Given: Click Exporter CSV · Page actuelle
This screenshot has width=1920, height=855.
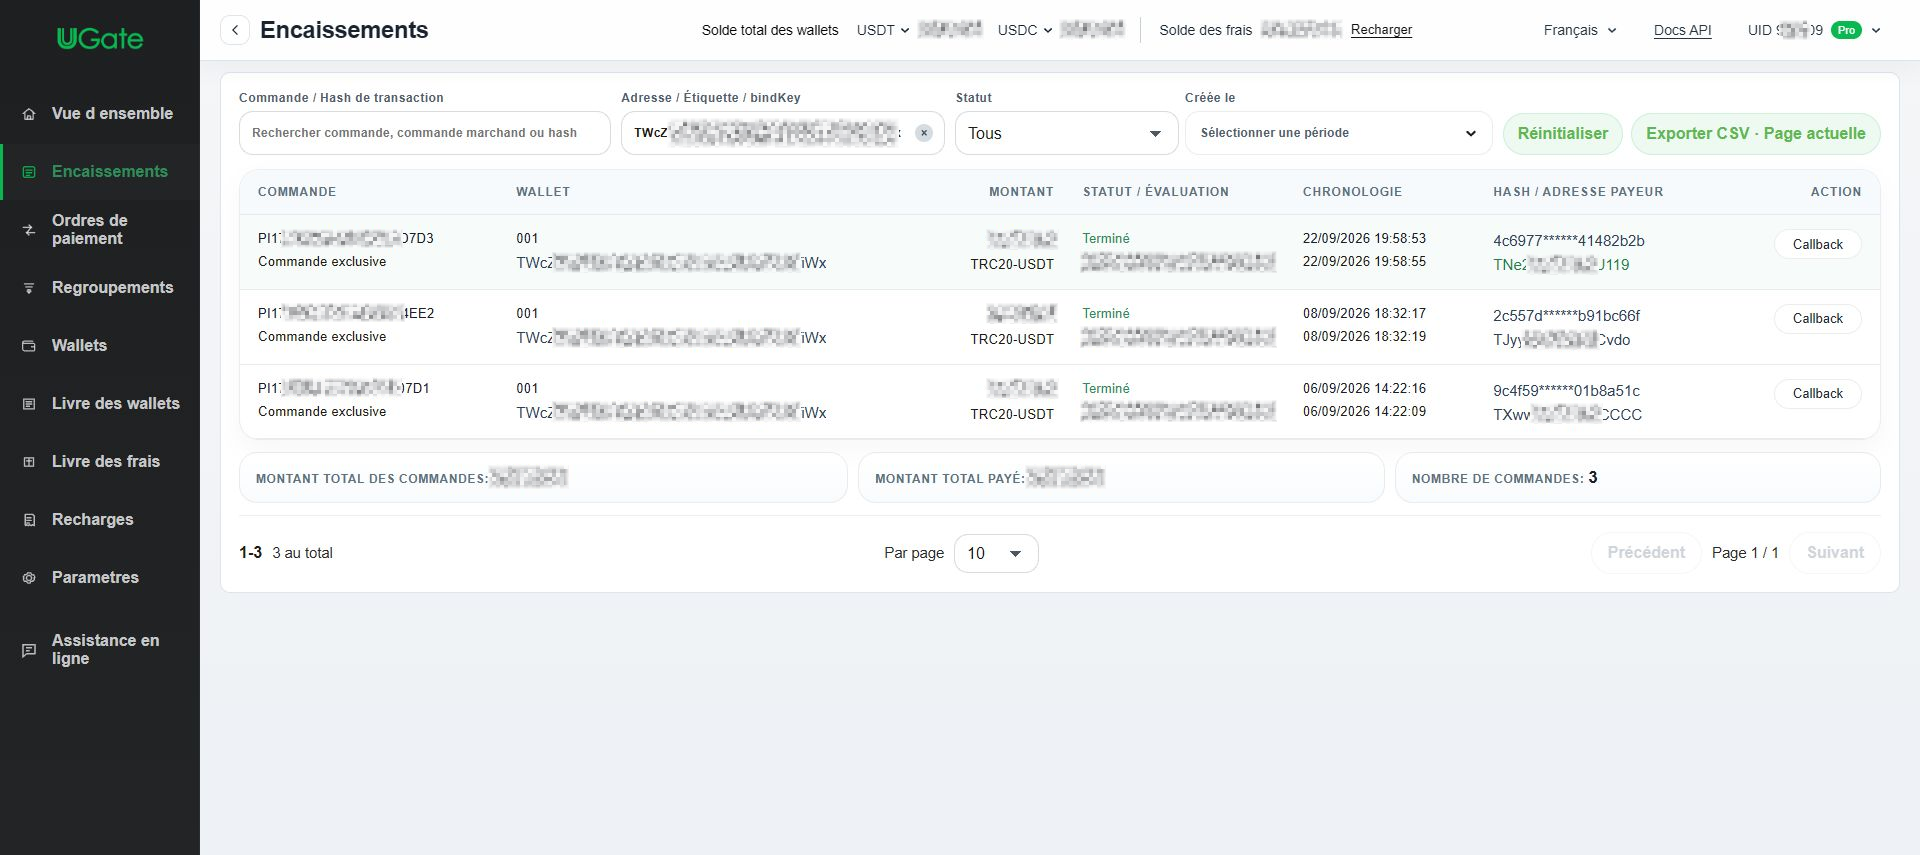Looking at the screenshot, I should point(1755,133).
